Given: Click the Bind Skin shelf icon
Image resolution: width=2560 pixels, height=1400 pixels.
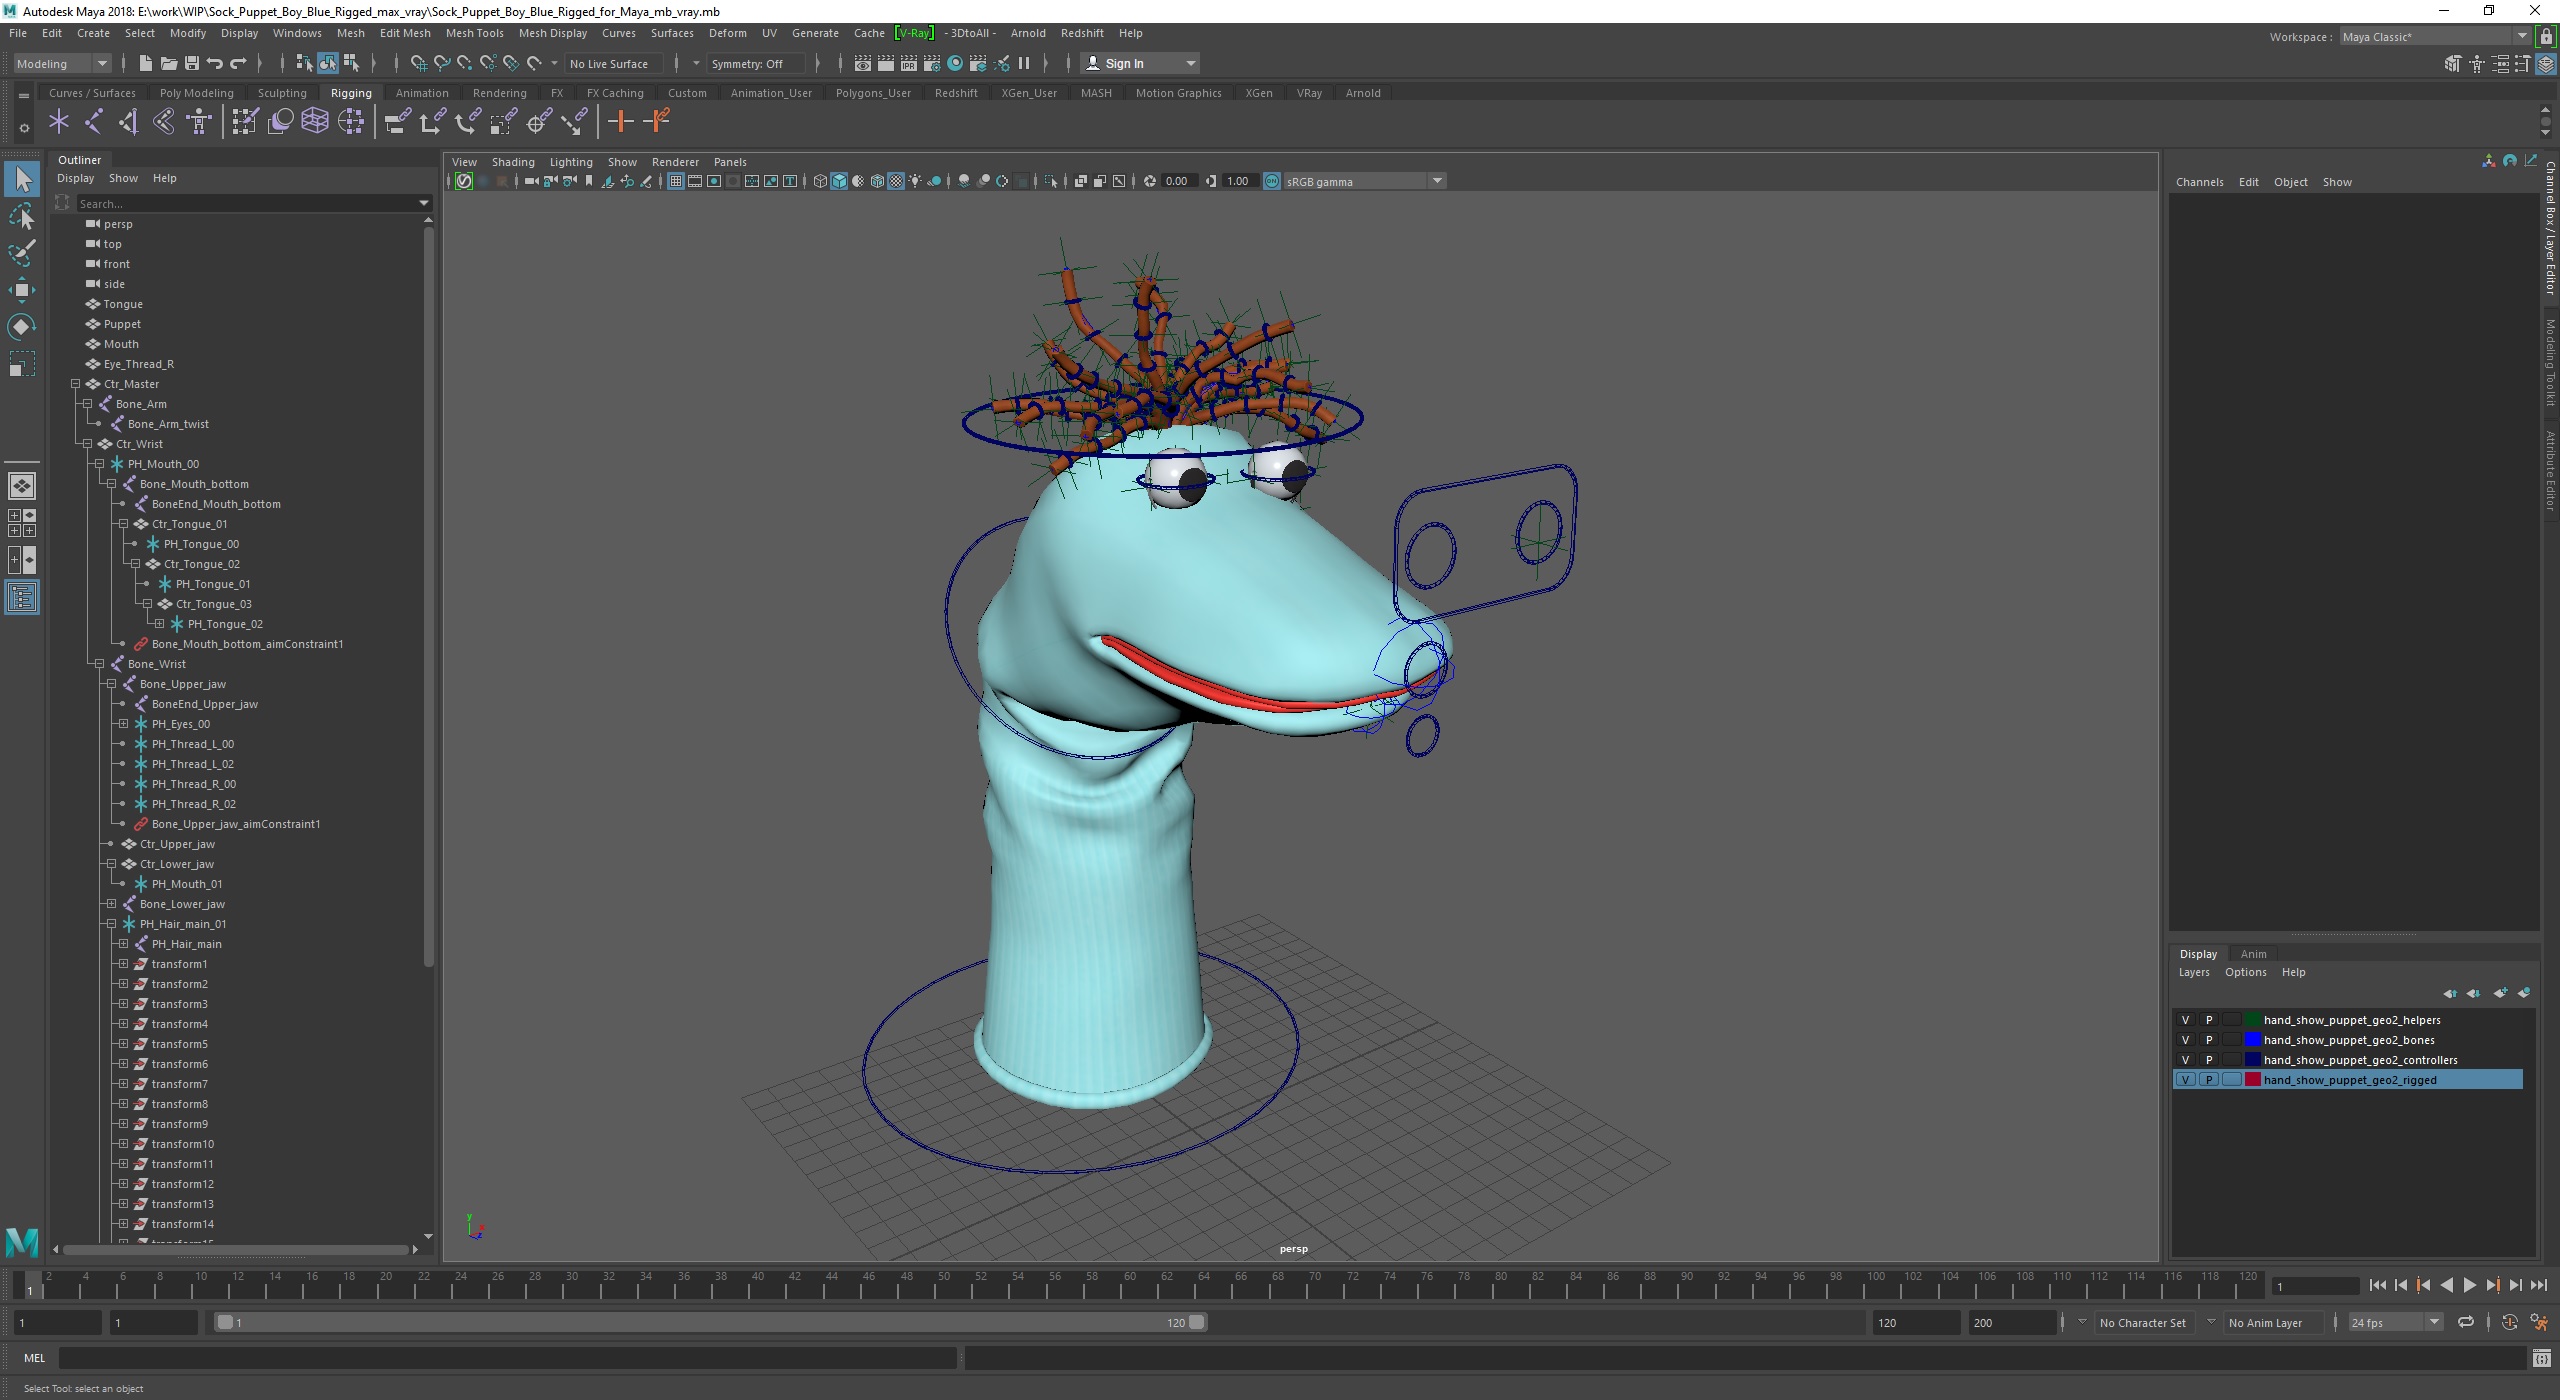Looking at the screenshot, I should pyautogui.click(x=164, y=122).
